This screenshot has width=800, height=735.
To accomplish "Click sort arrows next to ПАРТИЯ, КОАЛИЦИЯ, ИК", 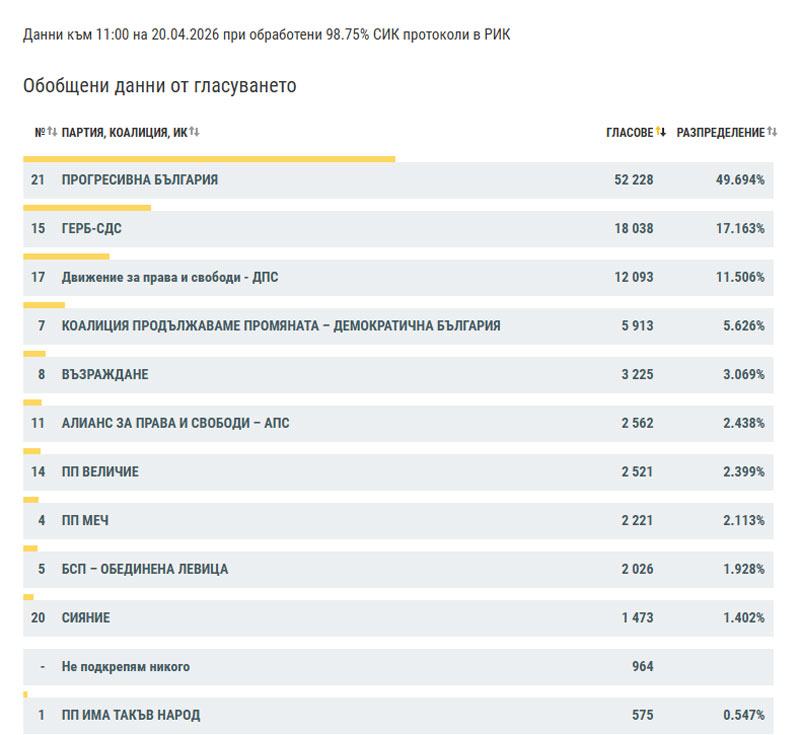I will coord(194,132).
